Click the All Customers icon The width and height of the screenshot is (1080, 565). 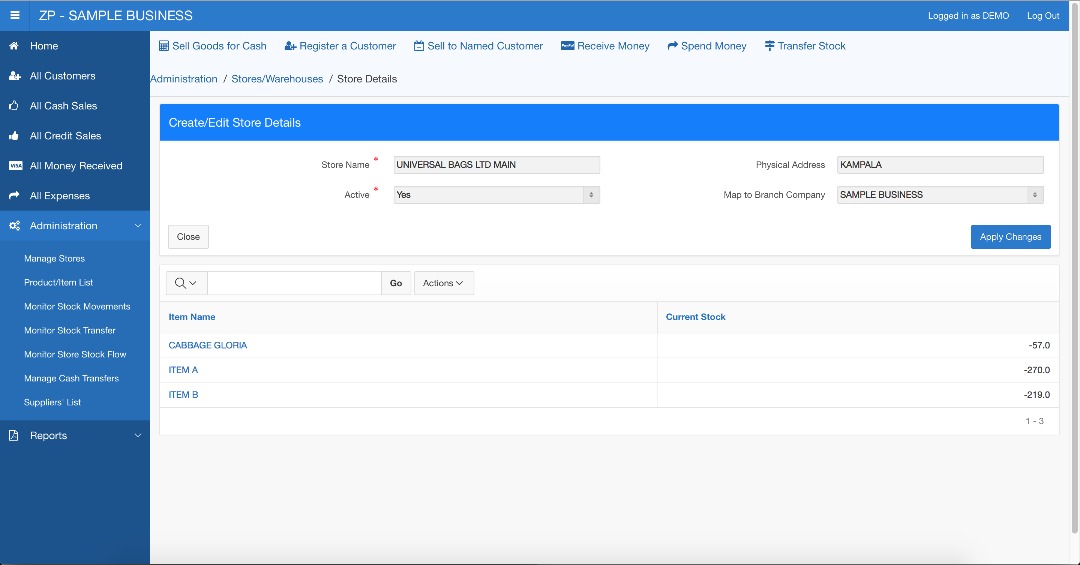14,76
